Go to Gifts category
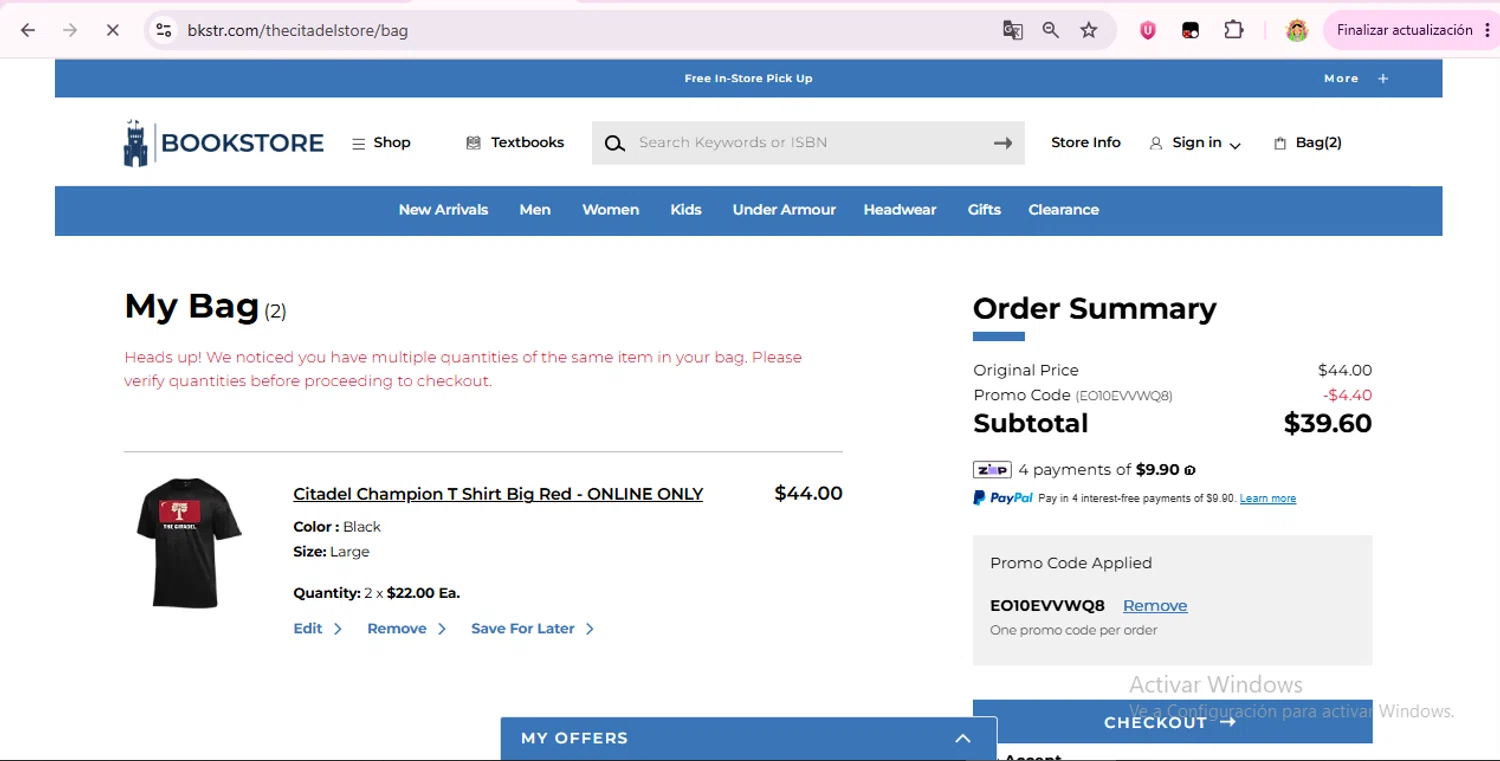The width and height of the screenshot is (1500, 761). (x=984, y=210)
